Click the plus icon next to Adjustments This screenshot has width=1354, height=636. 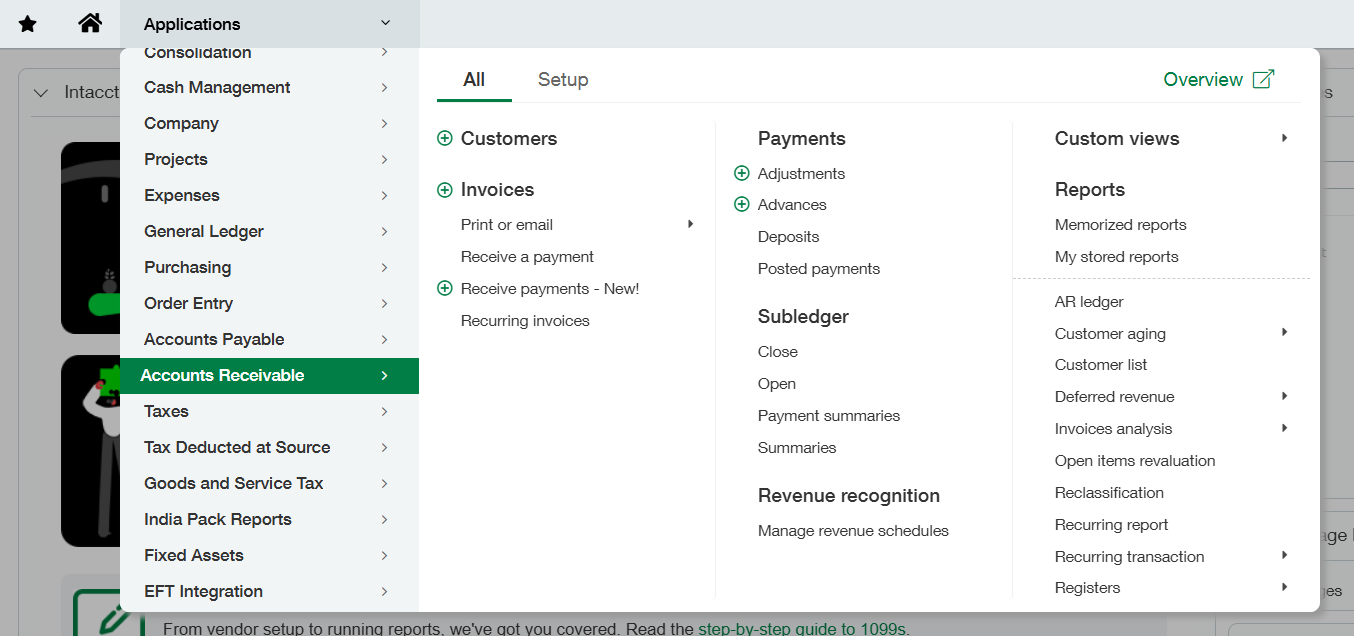pos(742,174)
